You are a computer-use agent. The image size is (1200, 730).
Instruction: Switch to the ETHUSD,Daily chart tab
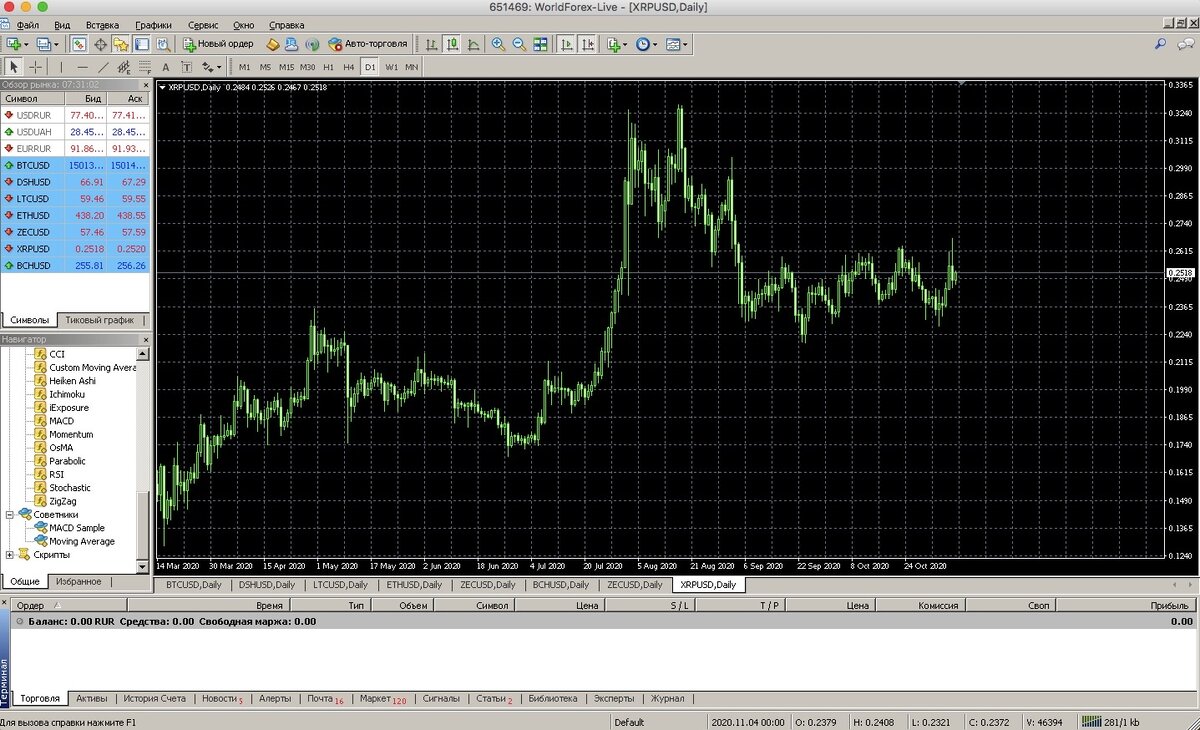point(413,585)
